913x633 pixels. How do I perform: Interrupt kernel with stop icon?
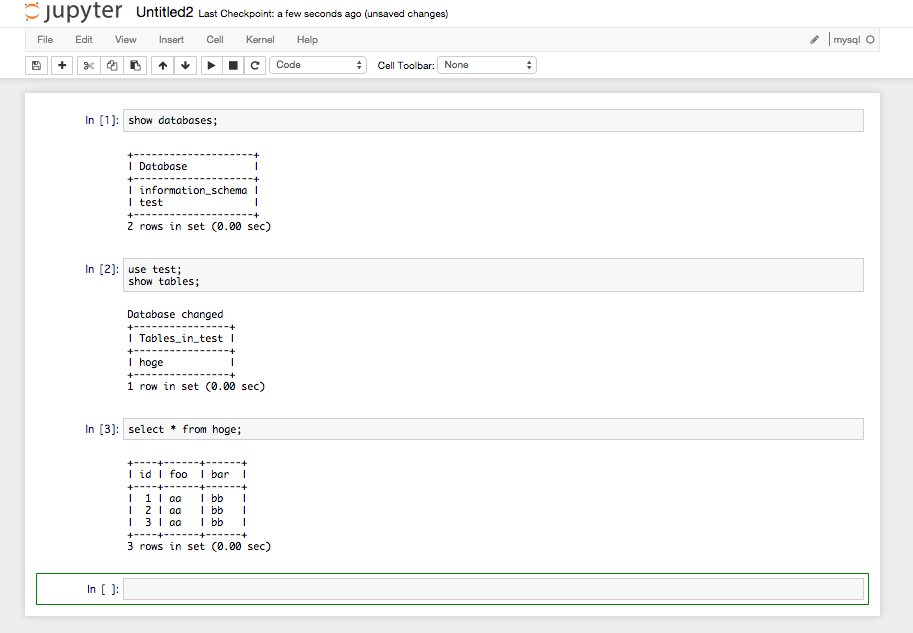(233, 65)
